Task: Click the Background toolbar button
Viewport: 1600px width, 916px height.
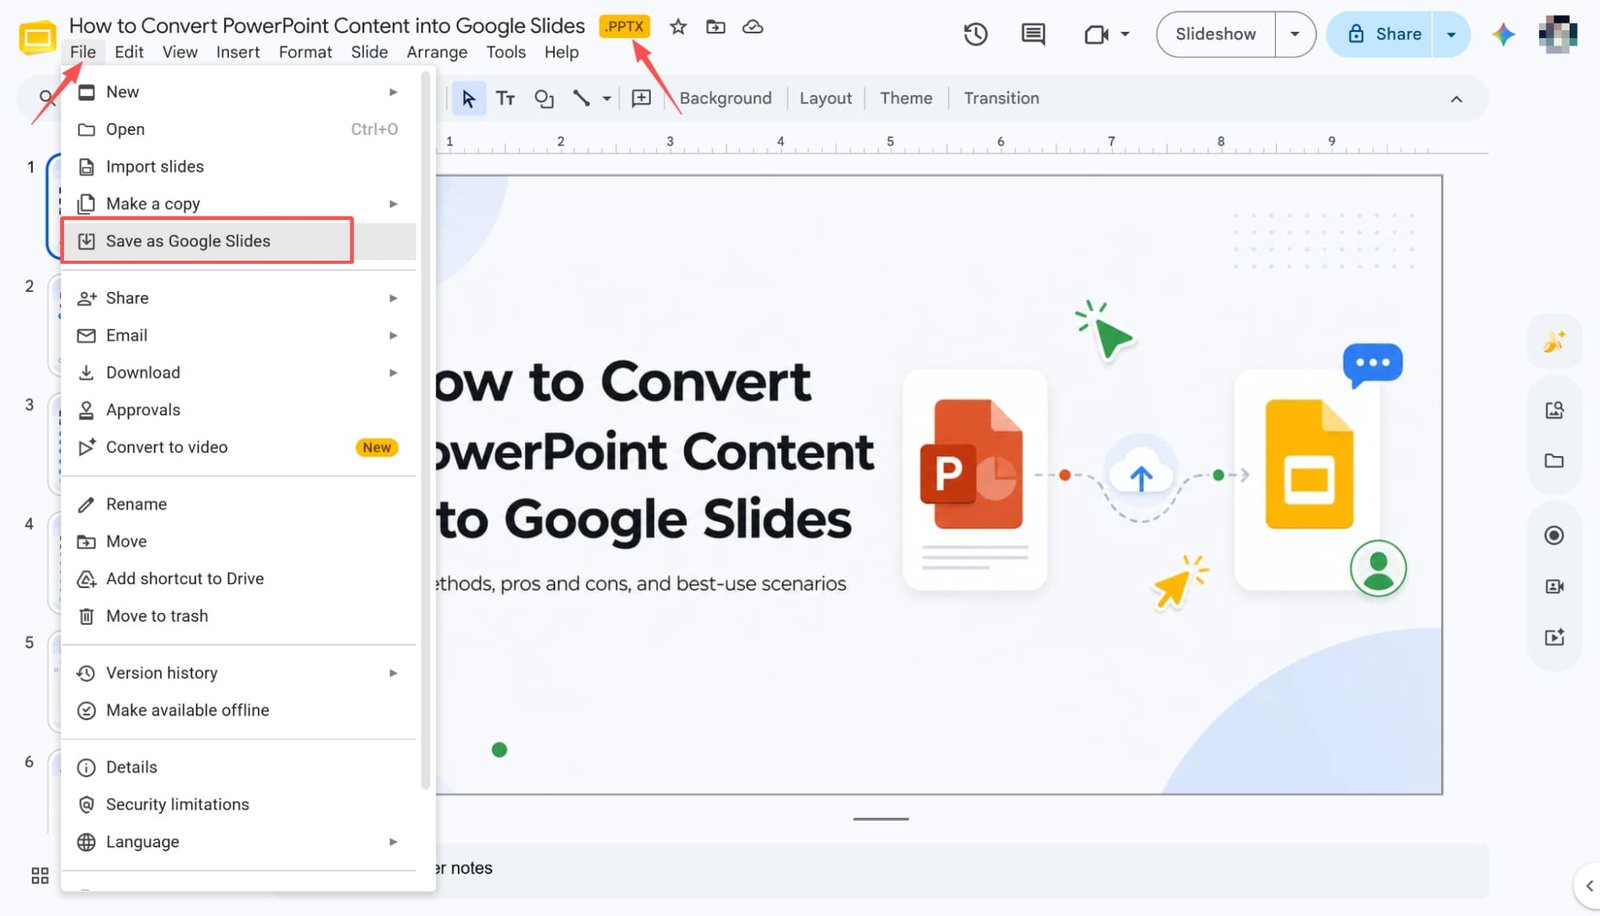Action: click(726, 98)
